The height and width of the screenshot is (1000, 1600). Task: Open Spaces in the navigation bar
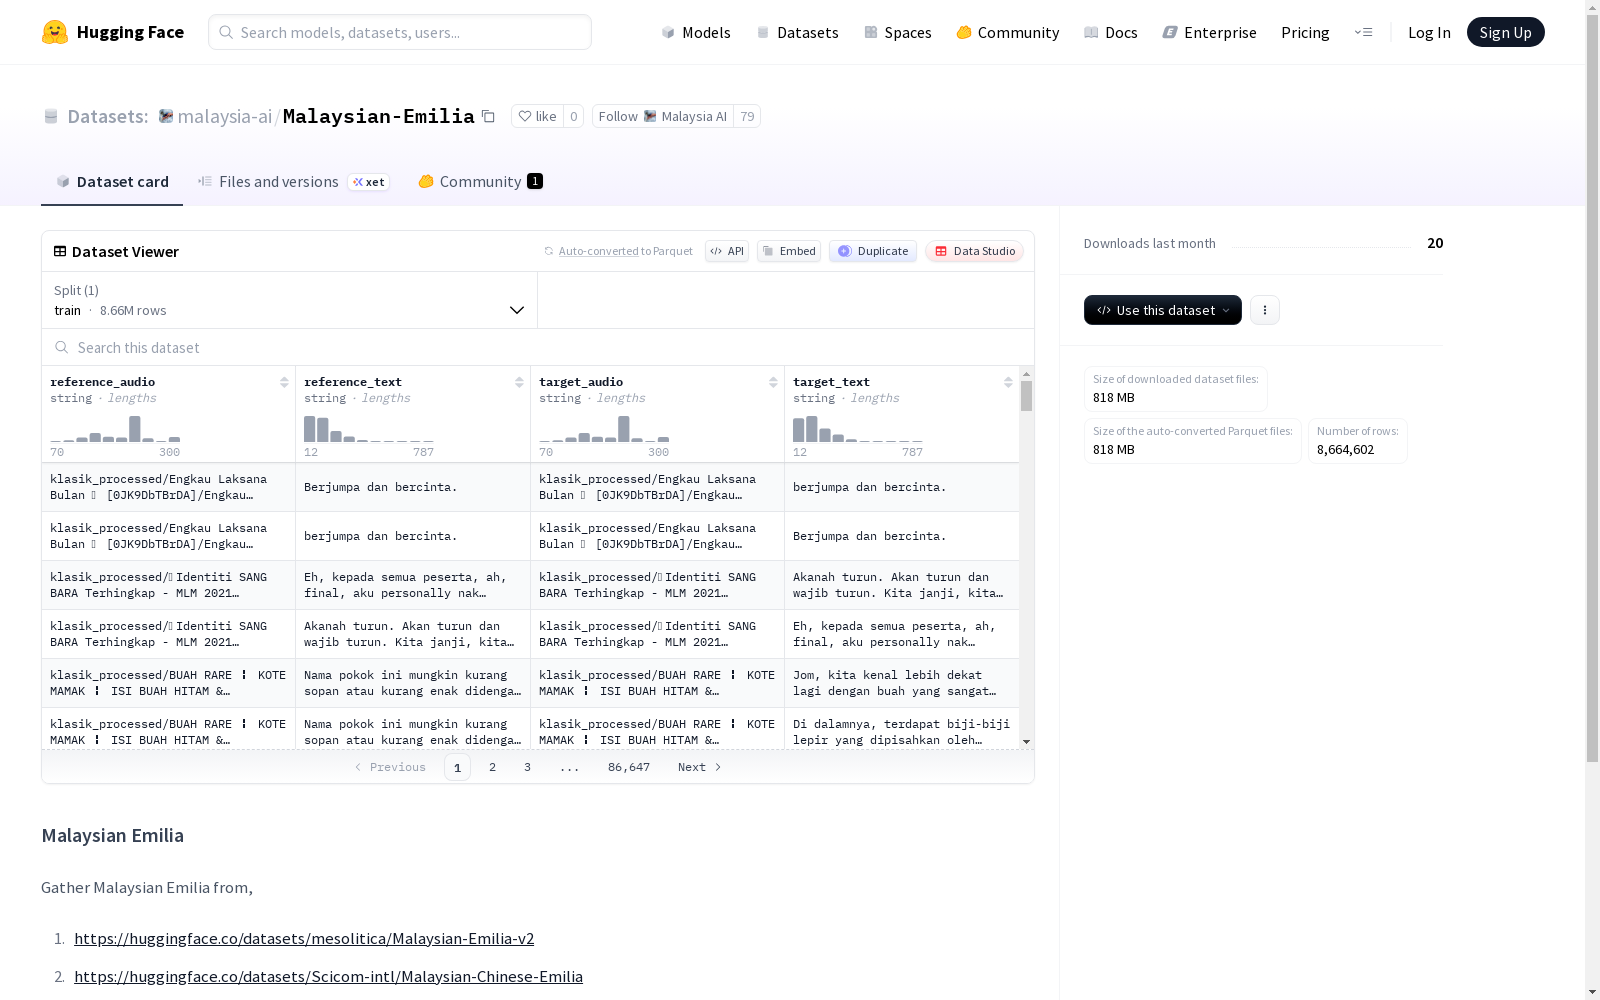pos(897,32)
